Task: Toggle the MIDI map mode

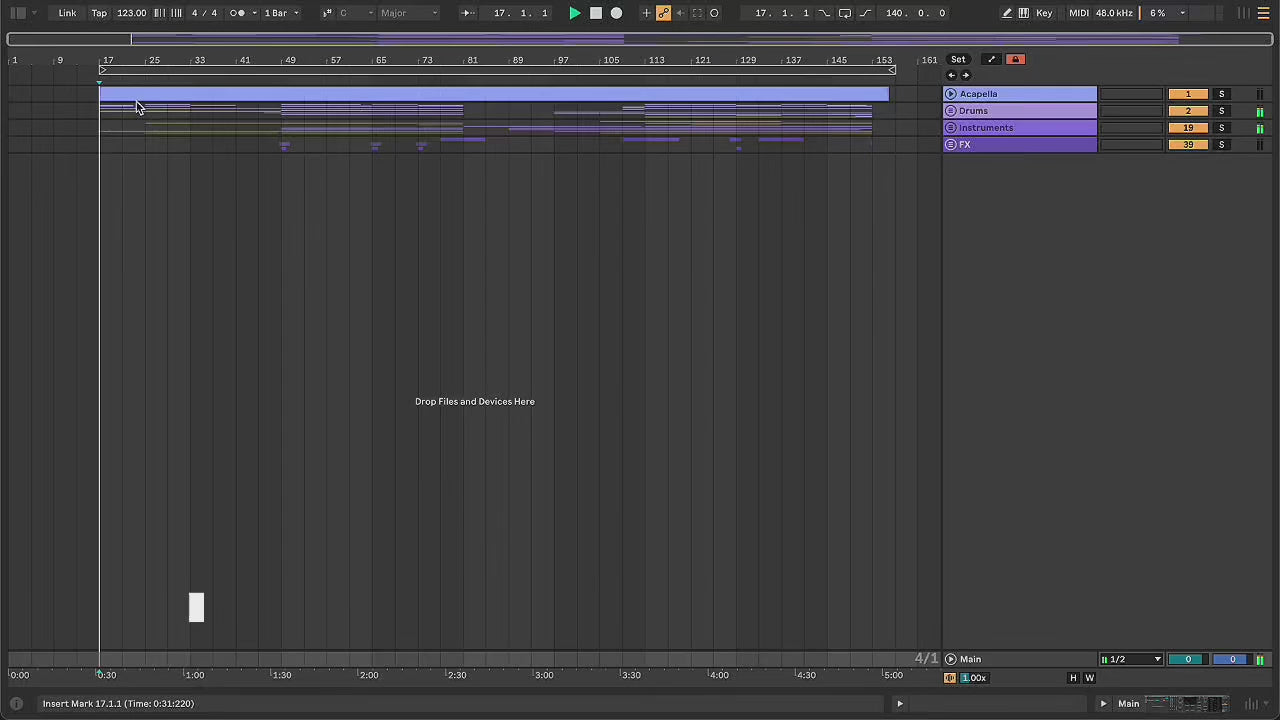Action: click(1078, 13)
